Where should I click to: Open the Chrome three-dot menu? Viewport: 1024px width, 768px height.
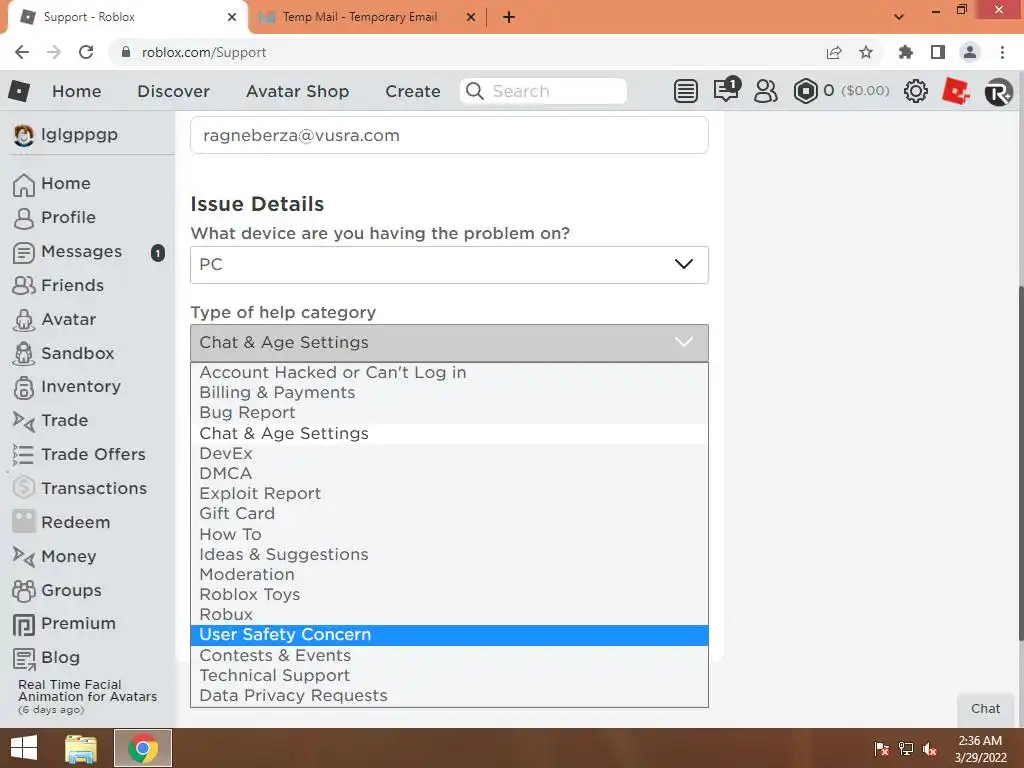click(x=1002, y=52)
